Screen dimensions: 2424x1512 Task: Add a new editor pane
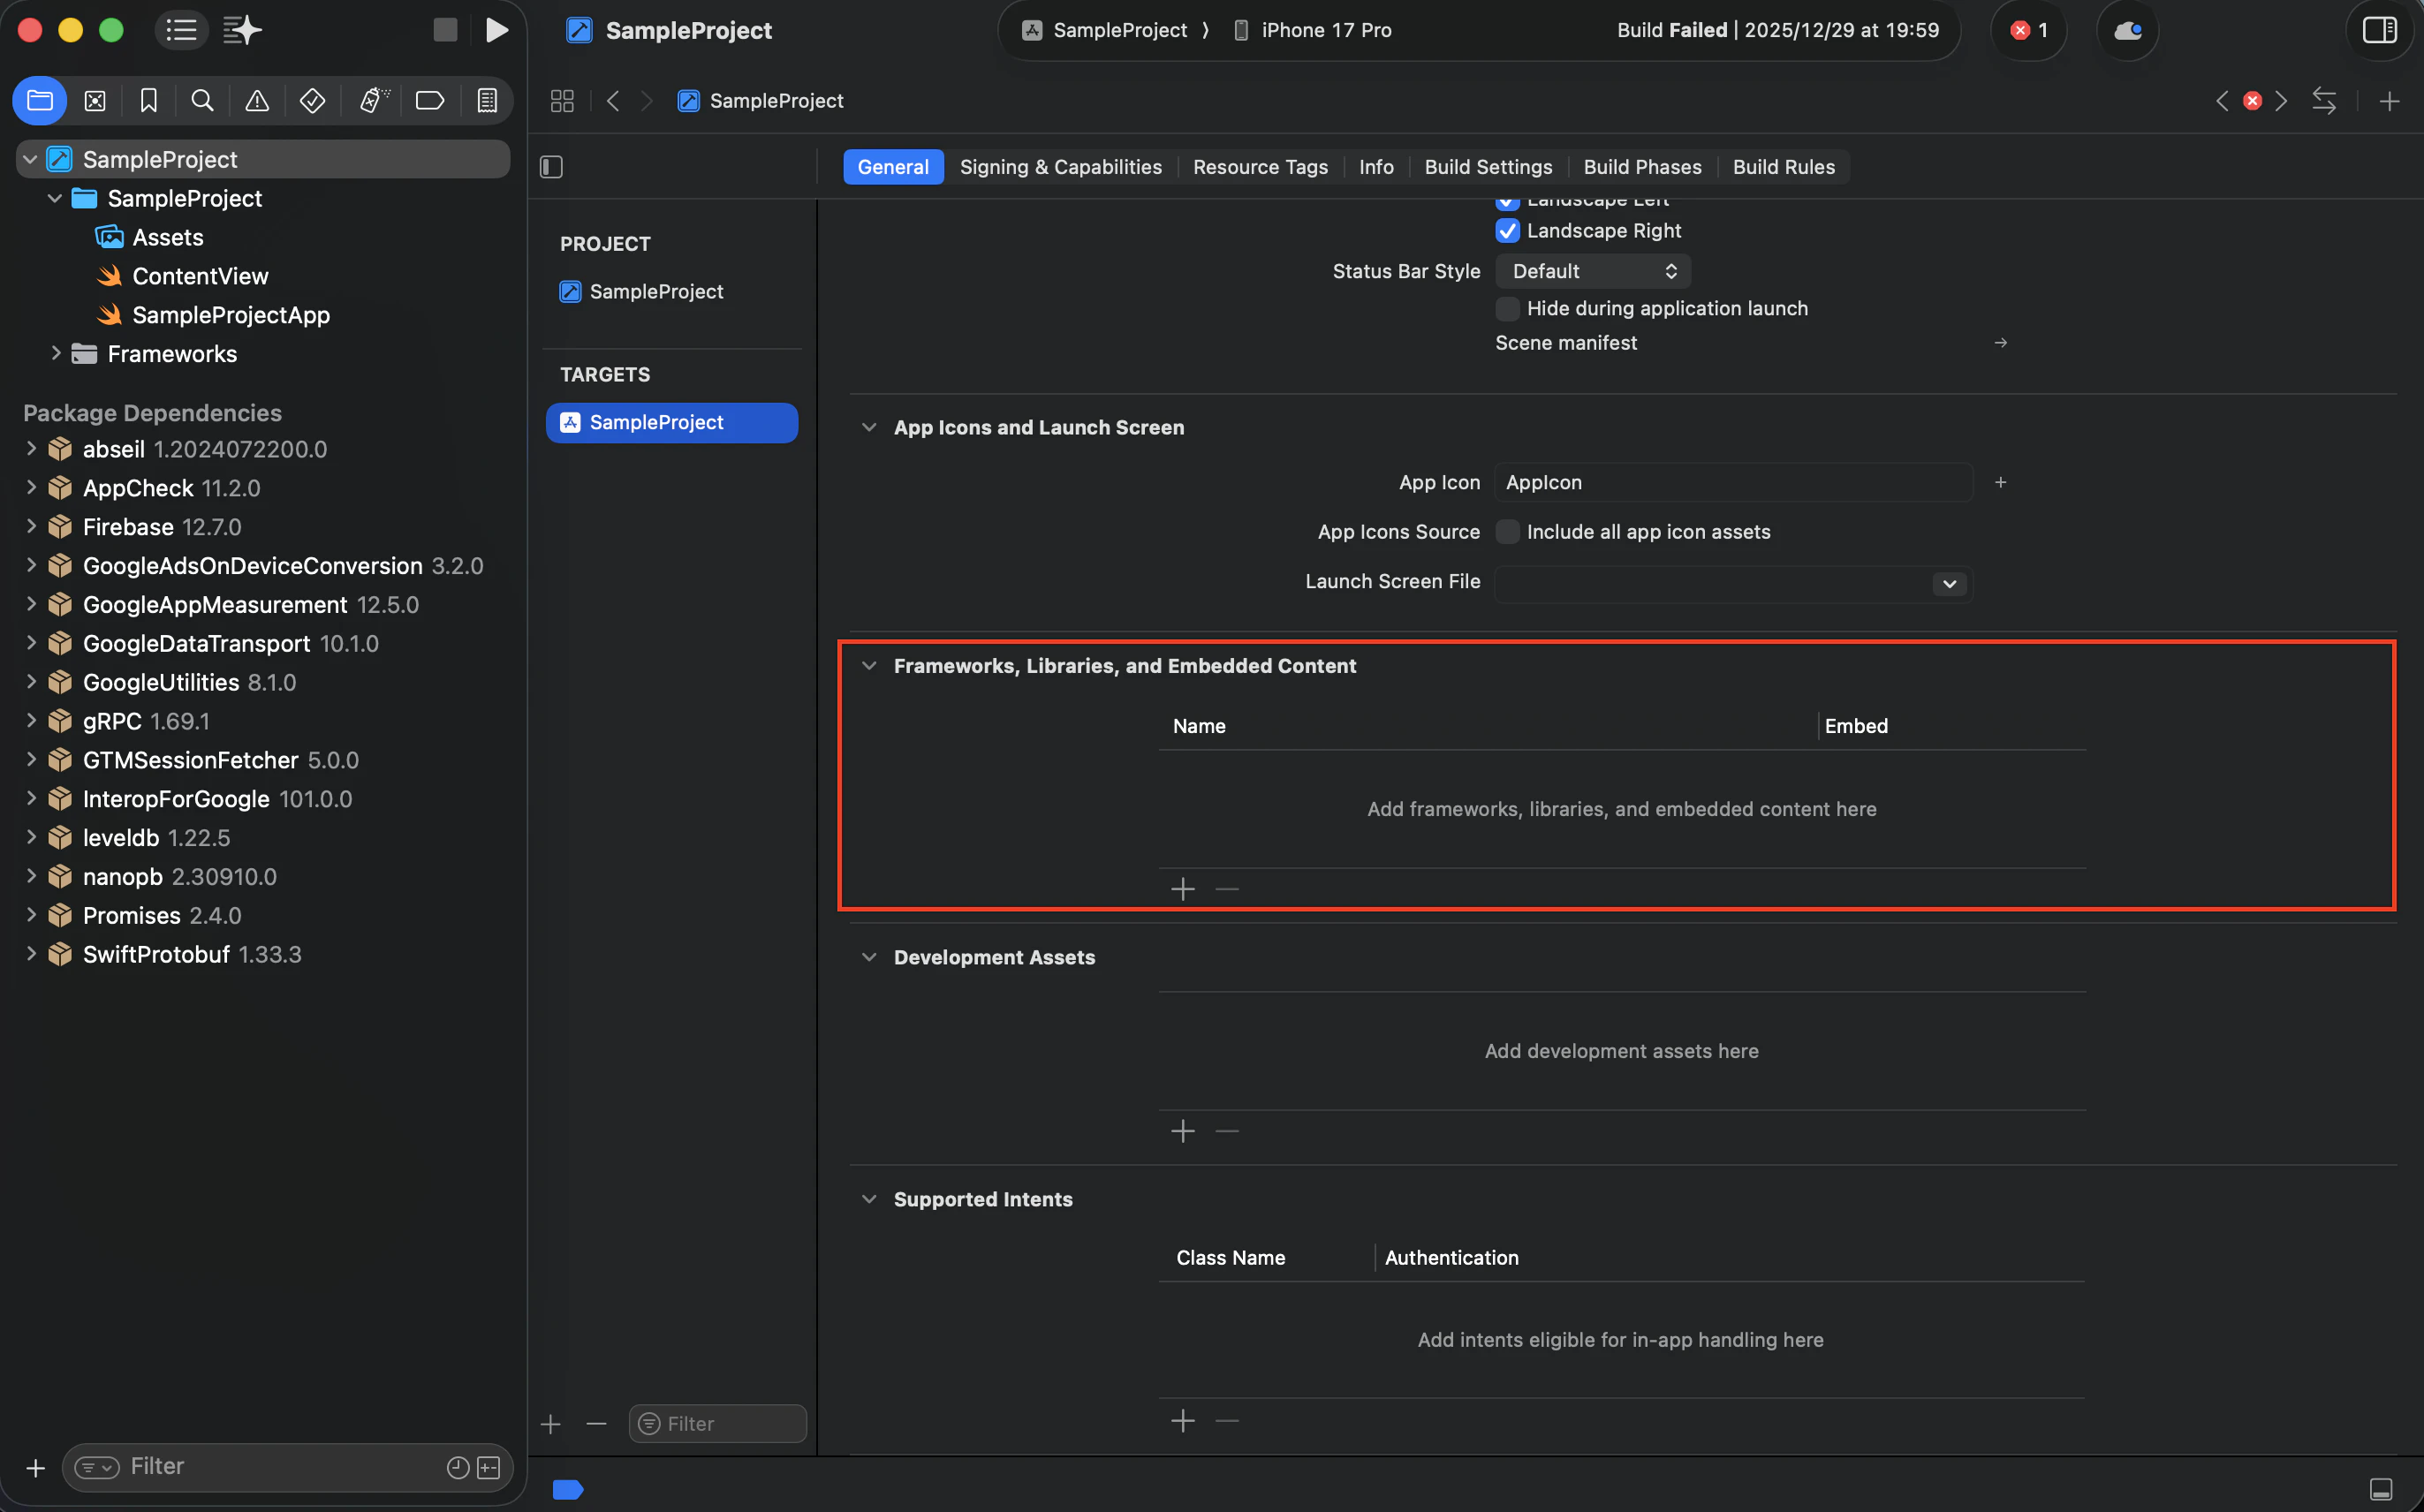[x=2389, y=101]
